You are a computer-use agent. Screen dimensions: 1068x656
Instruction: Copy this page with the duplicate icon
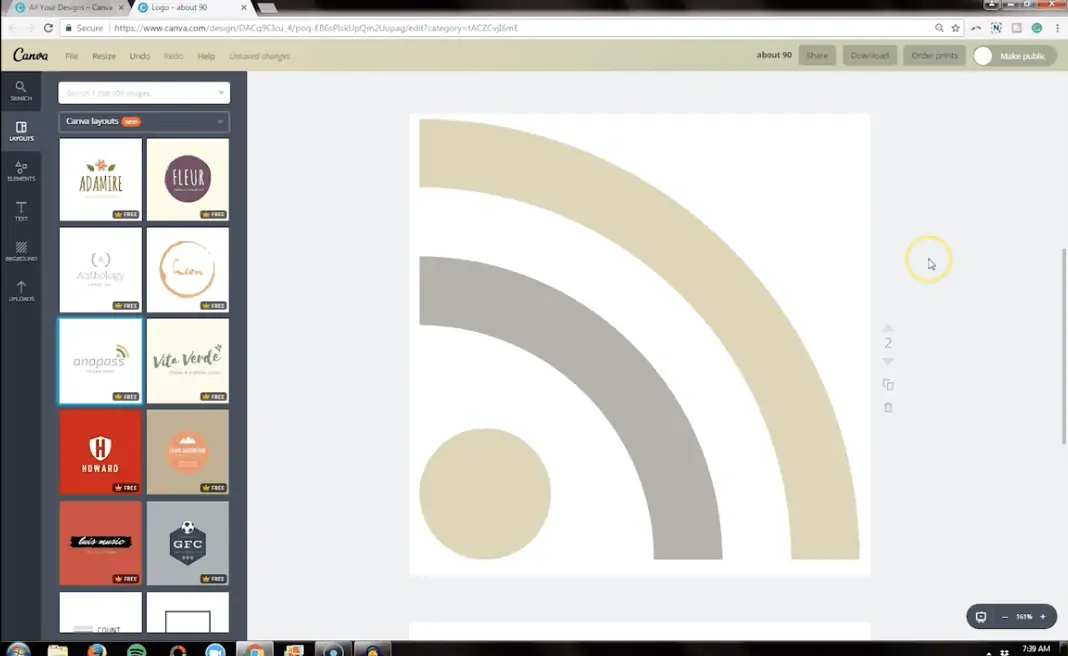(888, 384)
